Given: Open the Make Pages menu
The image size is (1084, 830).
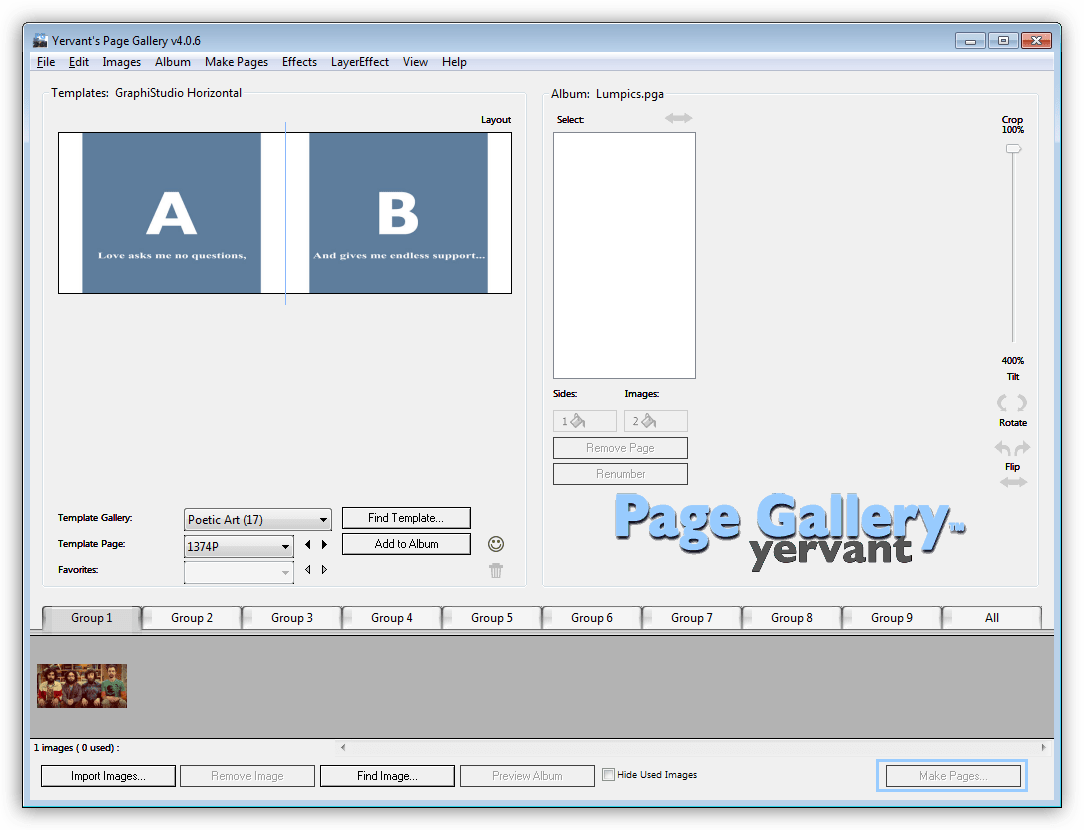Looking at the screenshot, I should 236,62.
